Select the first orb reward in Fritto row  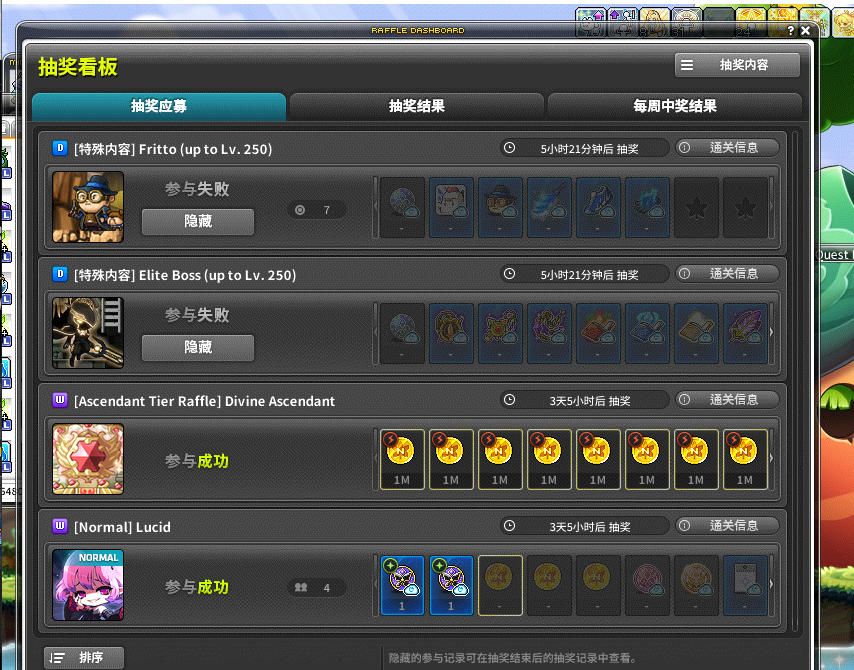pos(402,207)
